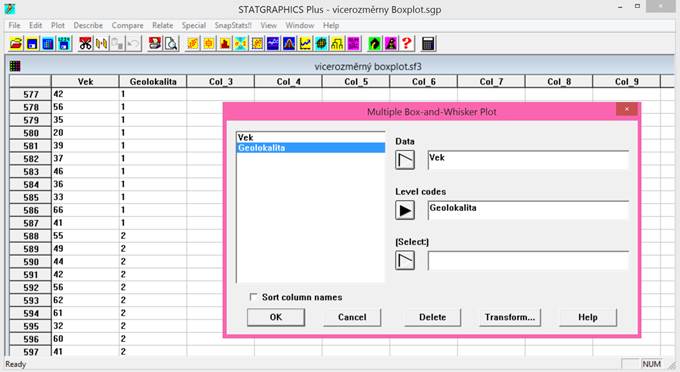
Task: Click the Select arrow button
Action: click(405, 261)
